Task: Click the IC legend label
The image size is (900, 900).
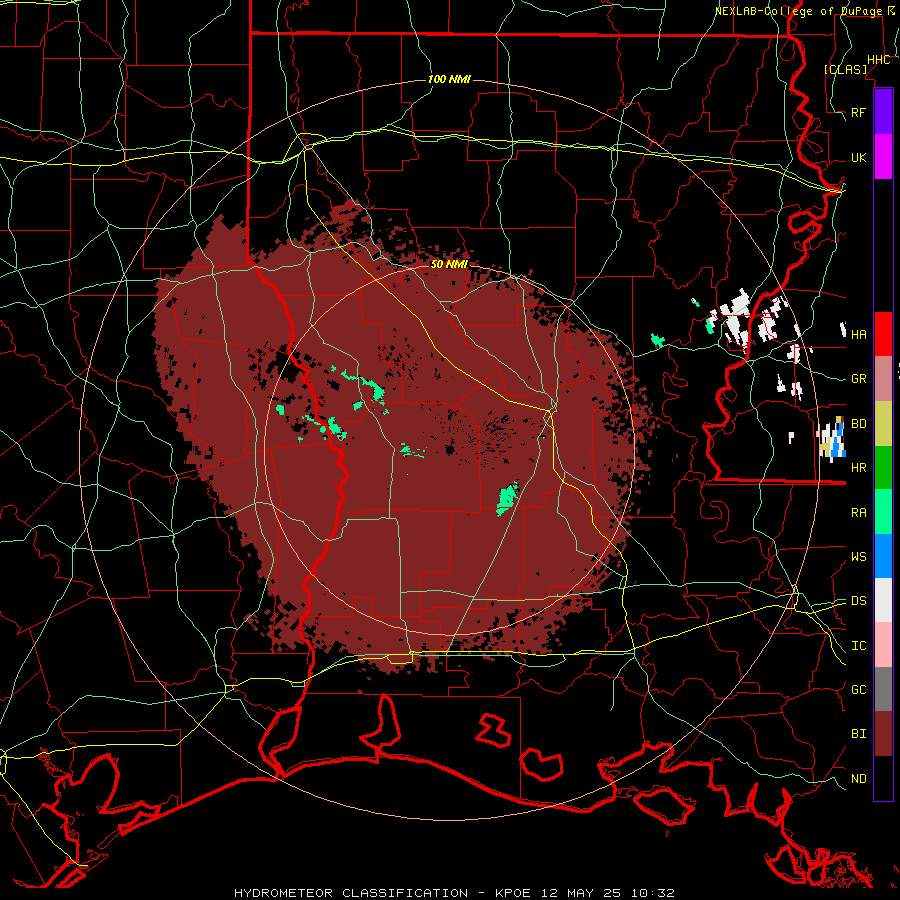Action: coord(858,646)
